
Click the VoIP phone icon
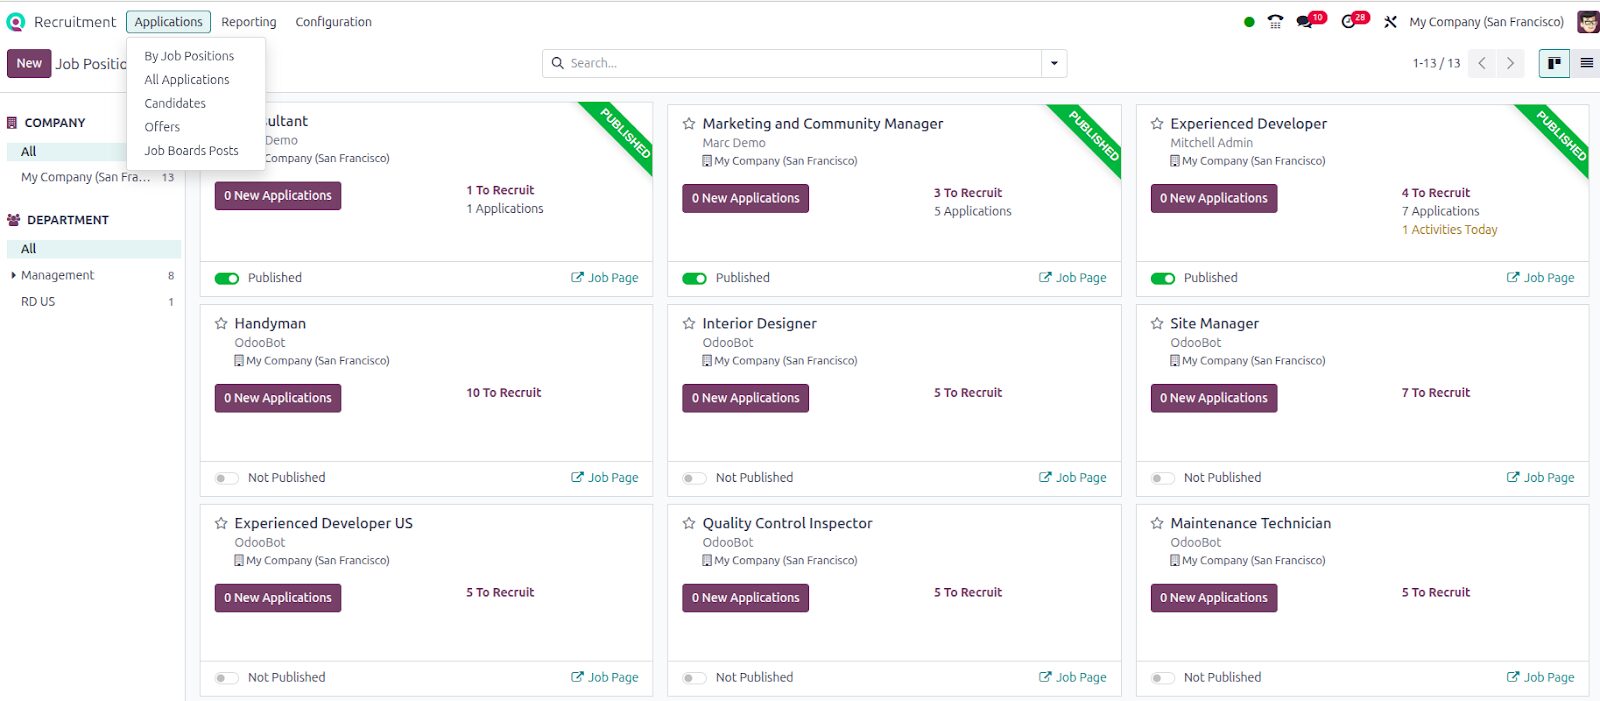[1275, 22]
